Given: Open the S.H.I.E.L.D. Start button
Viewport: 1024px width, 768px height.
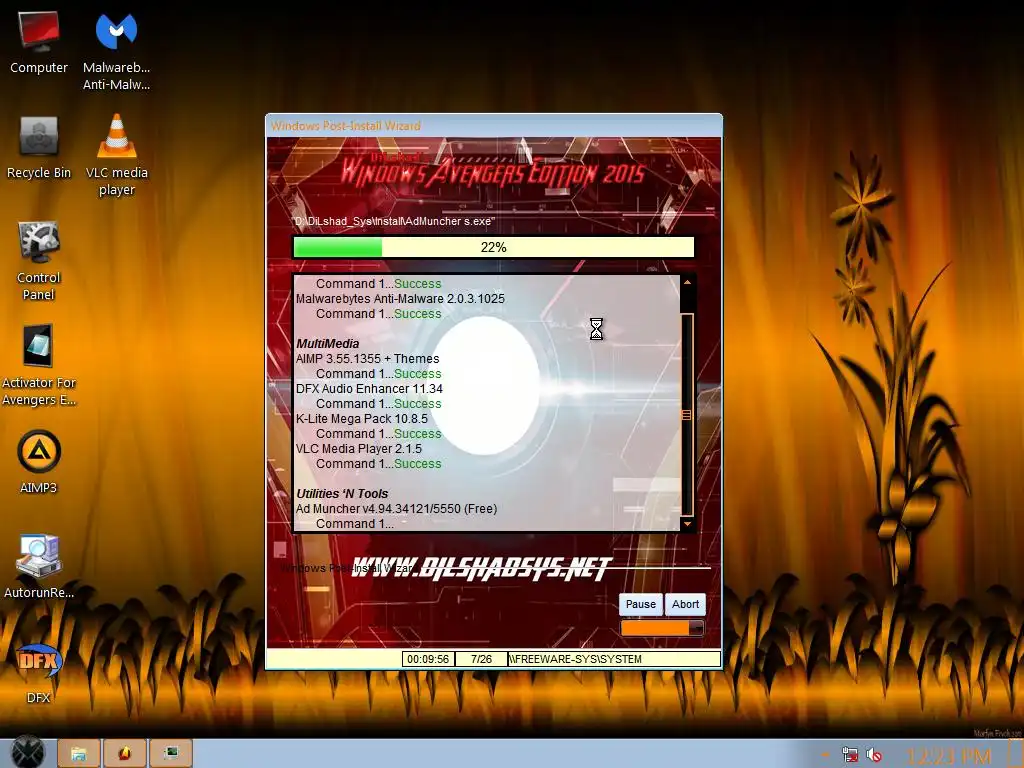Looking at the screenshot, I should pos(28,752).
